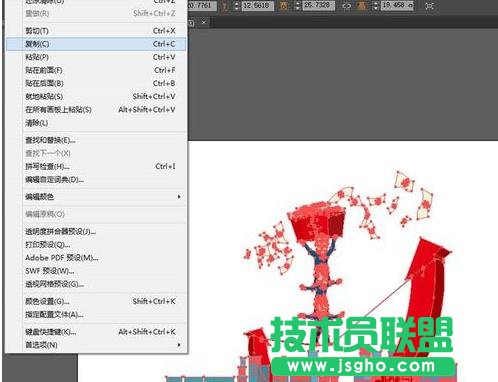This screenshot has width=498, height=382.
Task: Click the width value field 26.7328
Action: pos(319,6)
